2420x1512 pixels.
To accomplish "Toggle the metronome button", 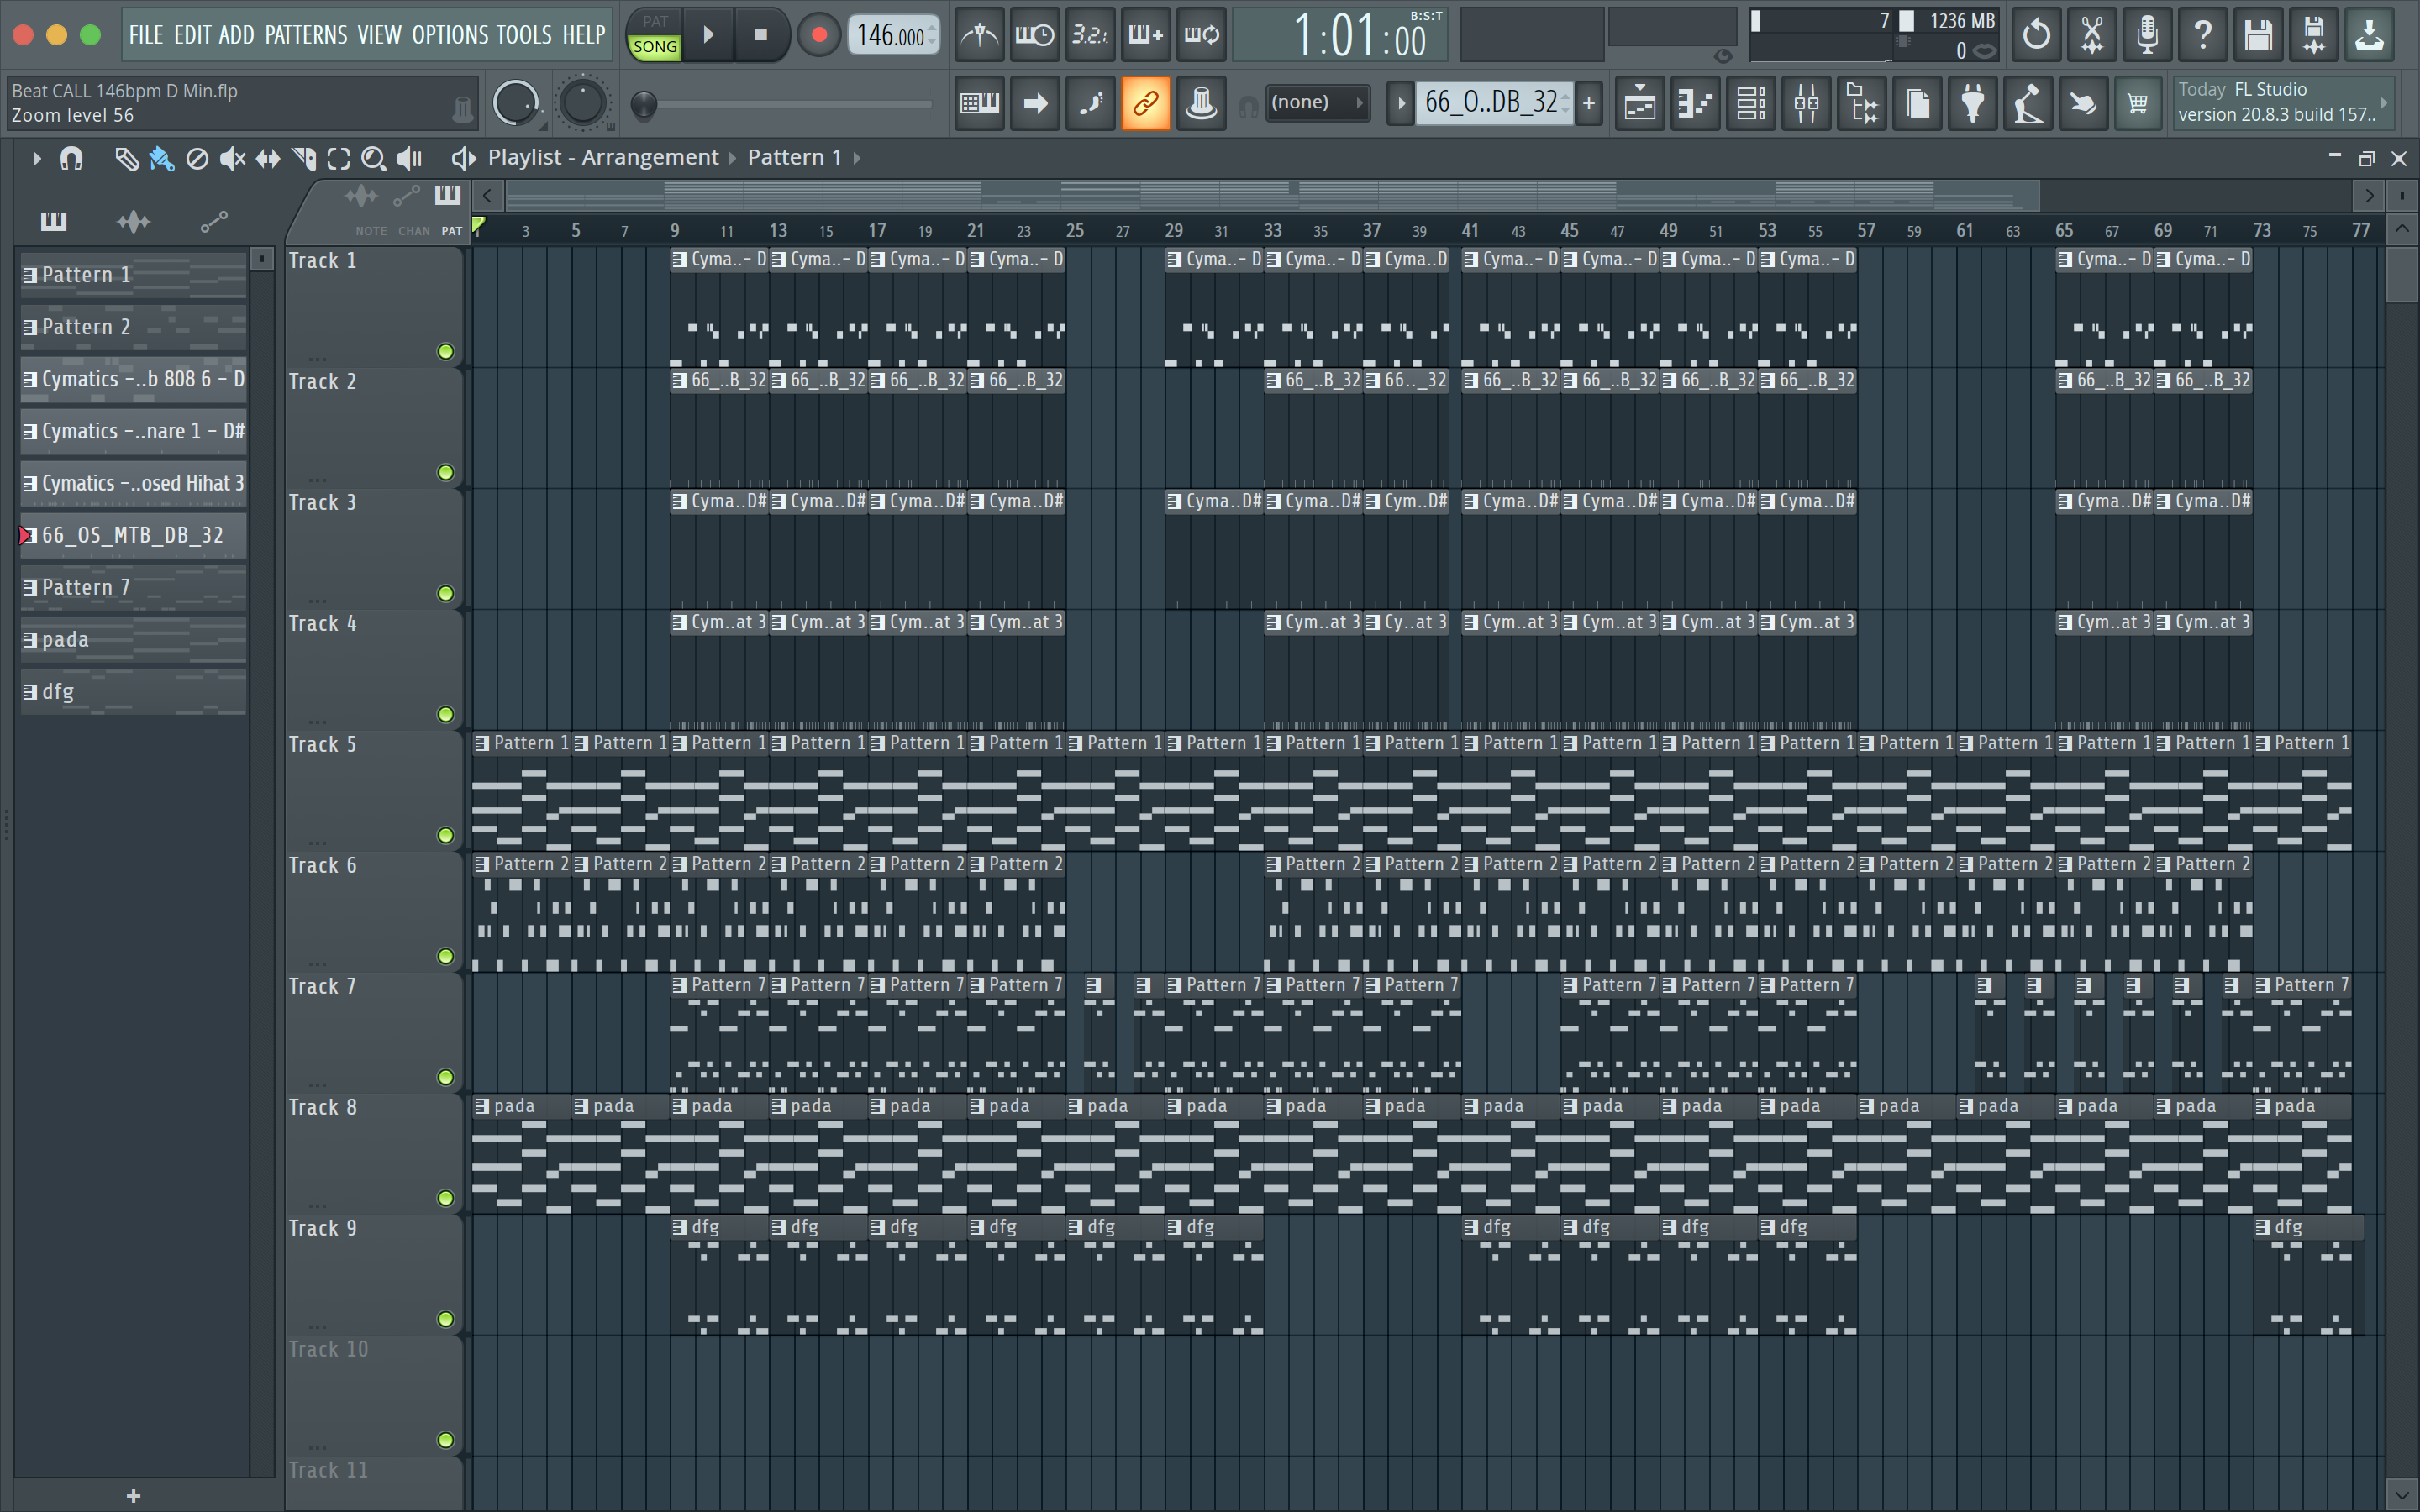I will [979, 35].
